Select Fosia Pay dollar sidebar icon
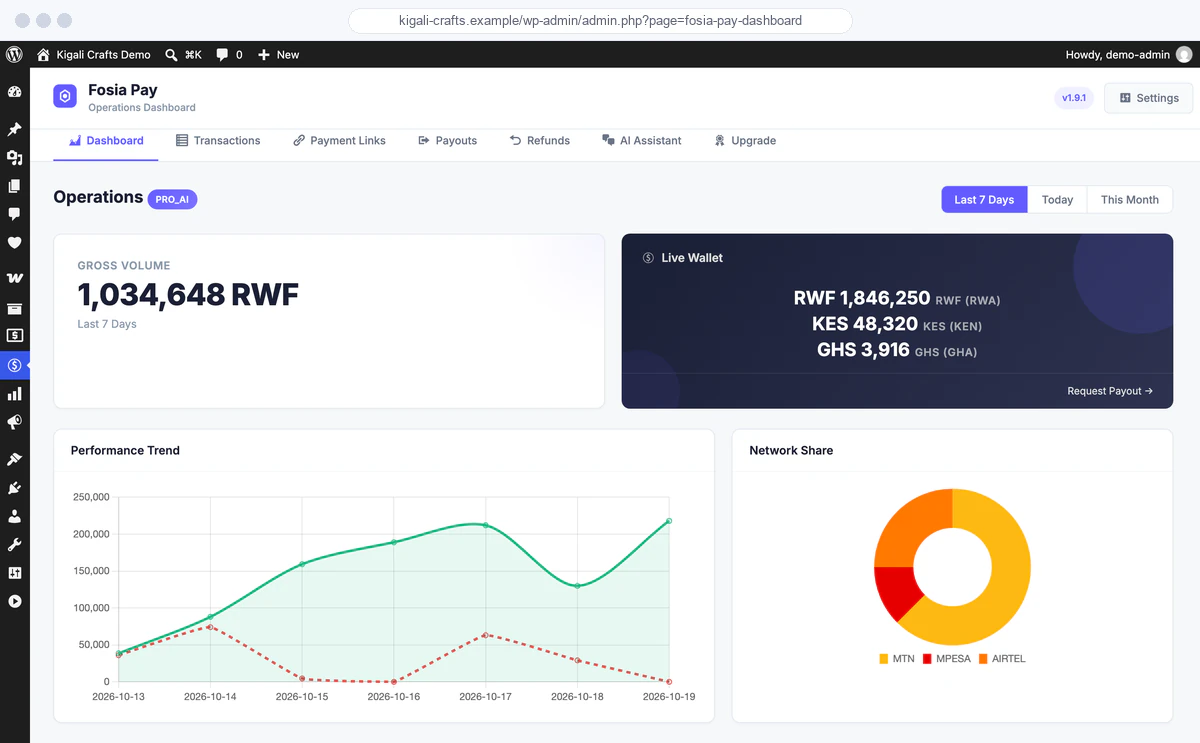The image size is (1200, 743). pyautogui.click(x=14, y=365)
